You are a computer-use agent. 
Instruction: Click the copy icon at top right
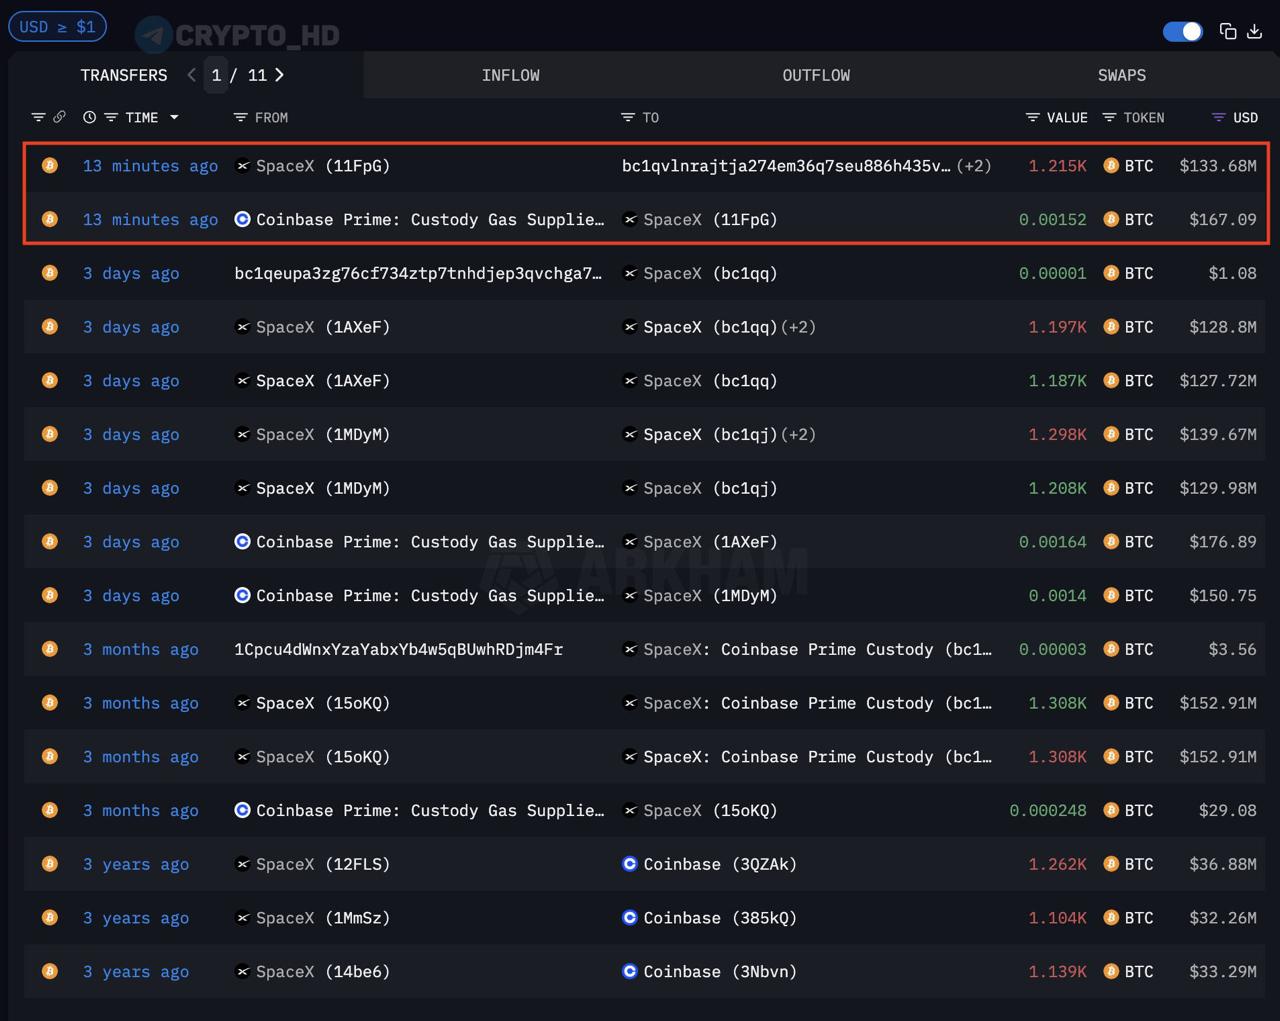pos(1228,31)
